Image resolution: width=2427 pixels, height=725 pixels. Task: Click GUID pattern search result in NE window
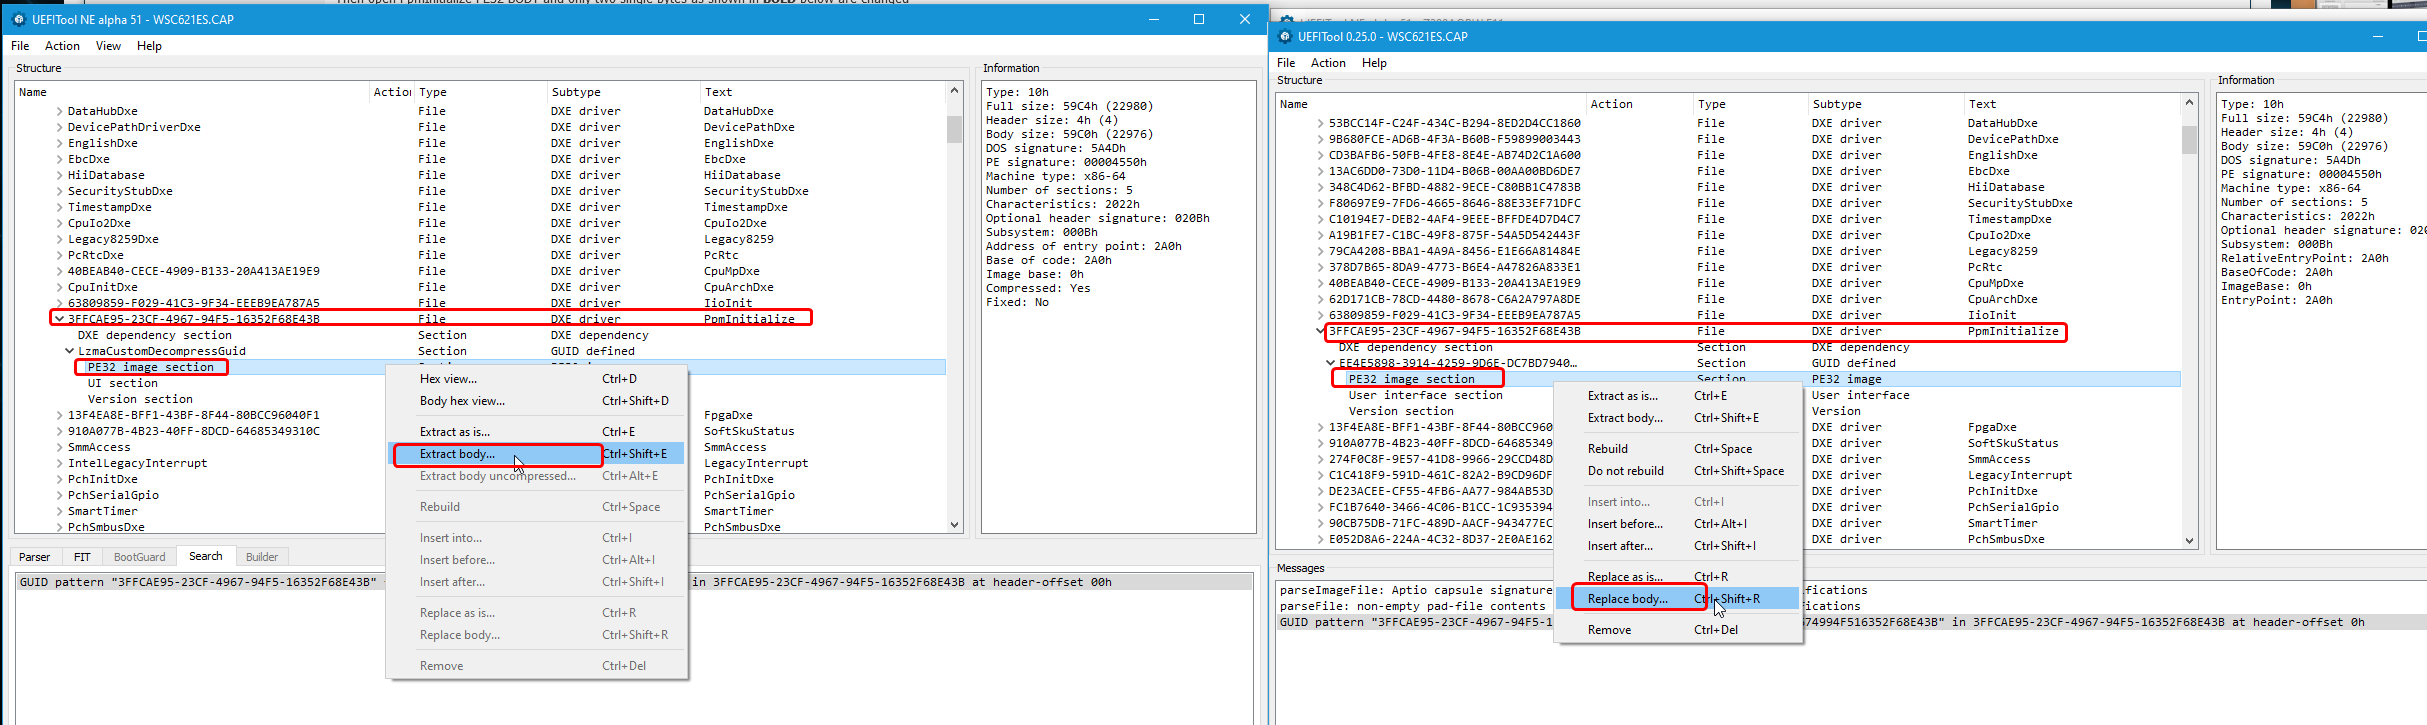tap(634, 582)
